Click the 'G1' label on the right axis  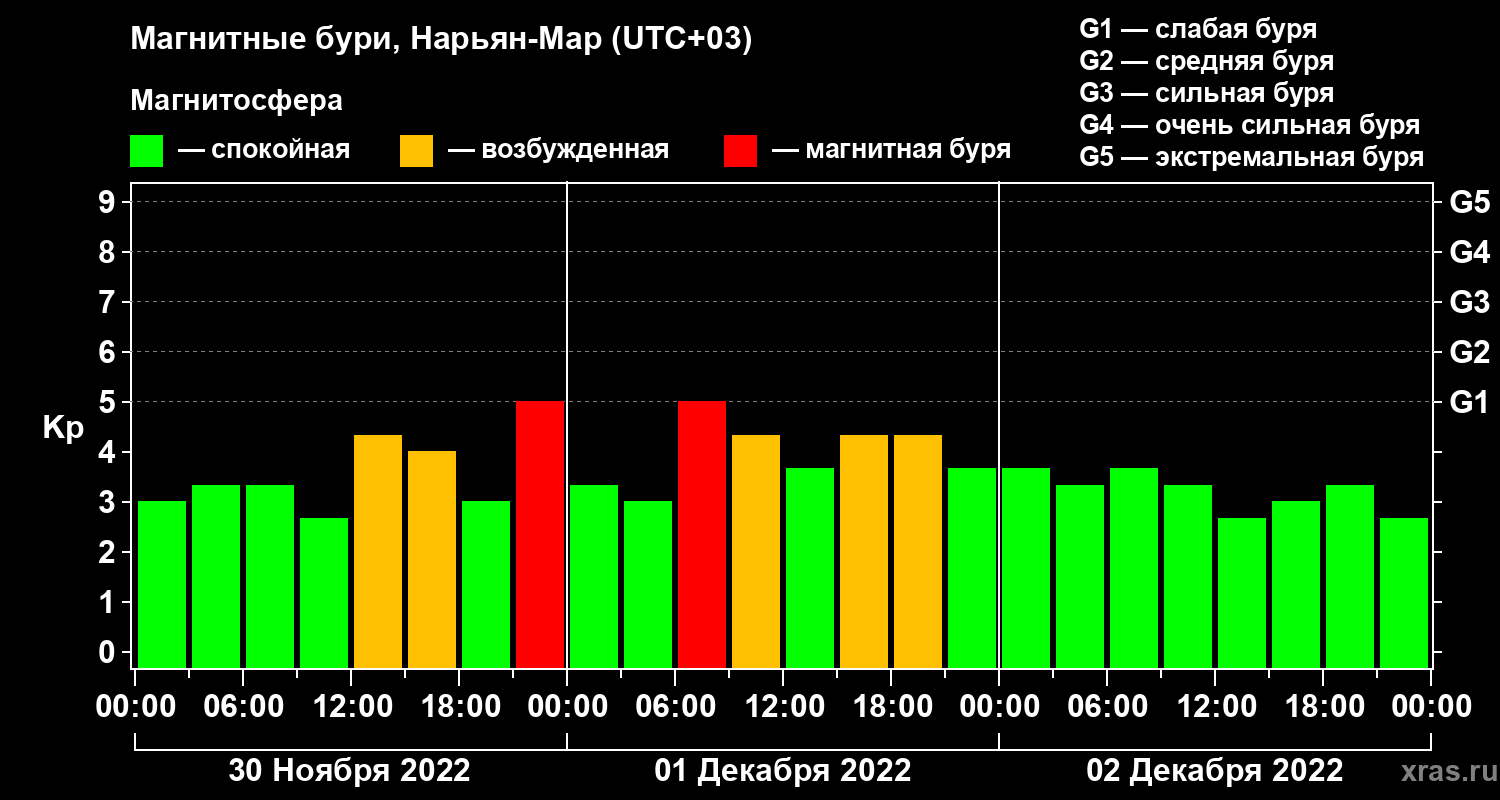coord(1469,402)
